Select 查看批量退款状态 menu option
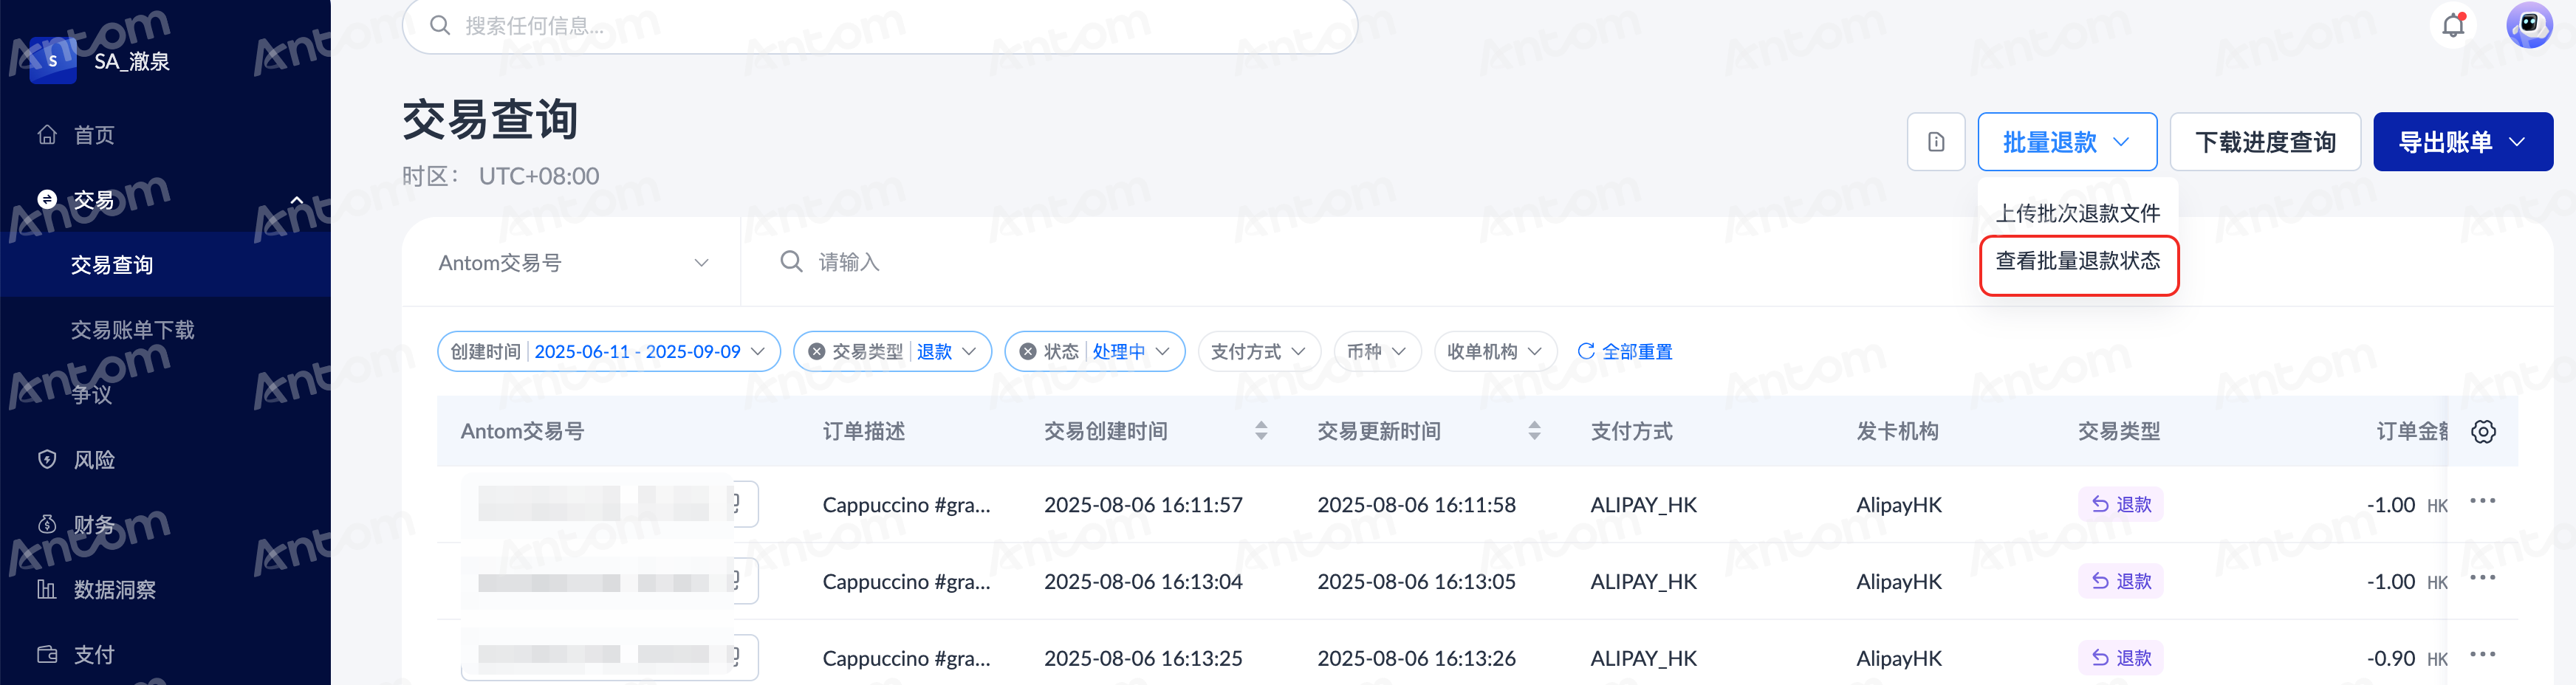2576x685 pixels. coord(2078,262)
